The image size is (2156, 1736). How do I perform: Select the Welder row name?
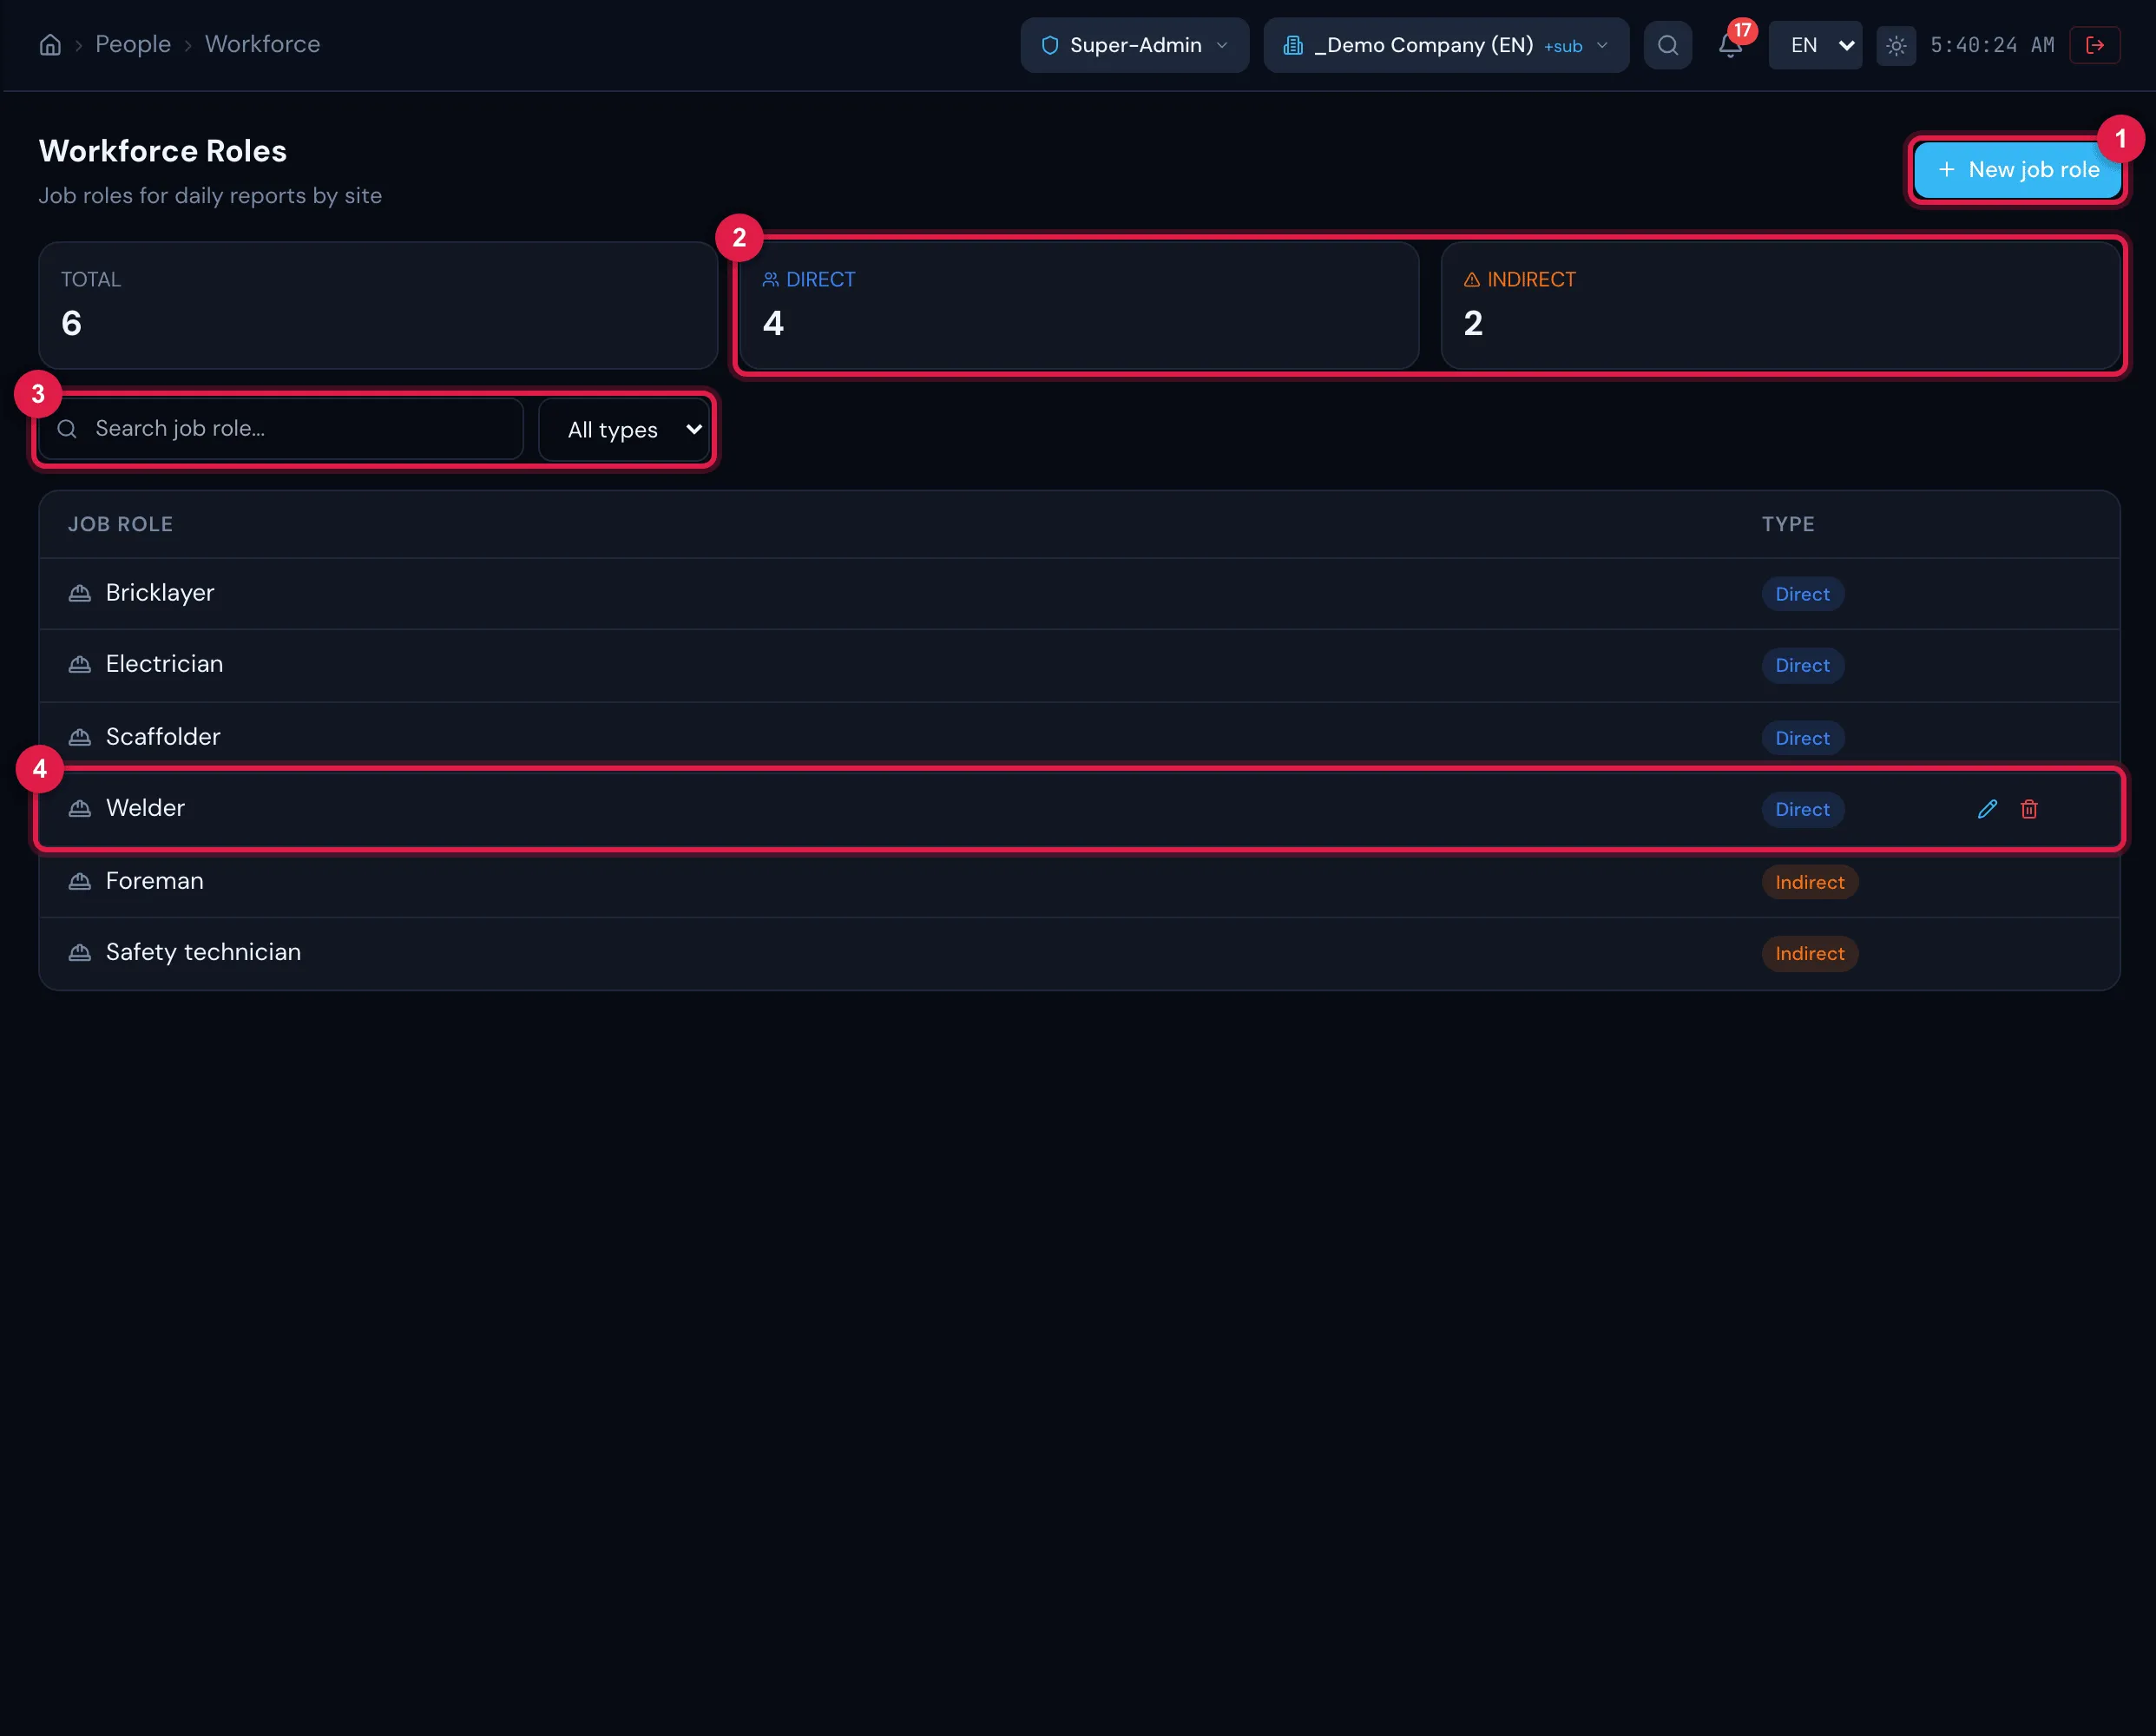click(145, 808)
